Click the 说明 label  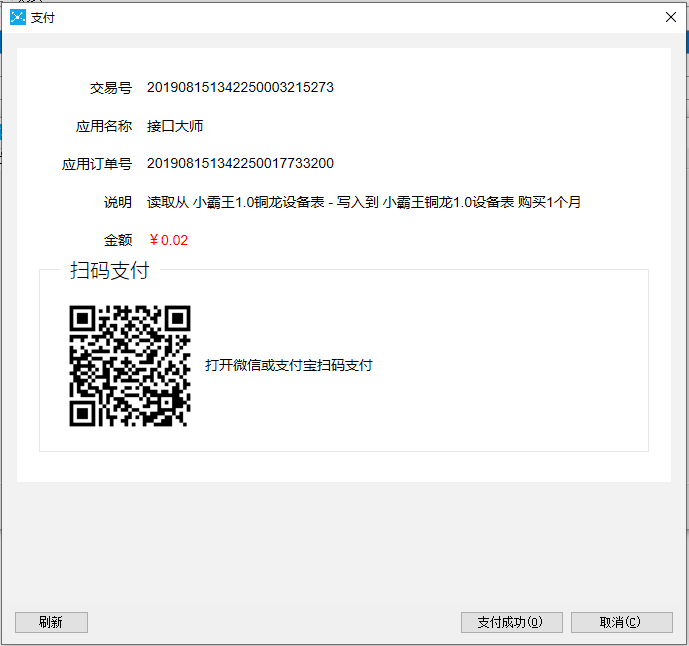coord(118,202)
